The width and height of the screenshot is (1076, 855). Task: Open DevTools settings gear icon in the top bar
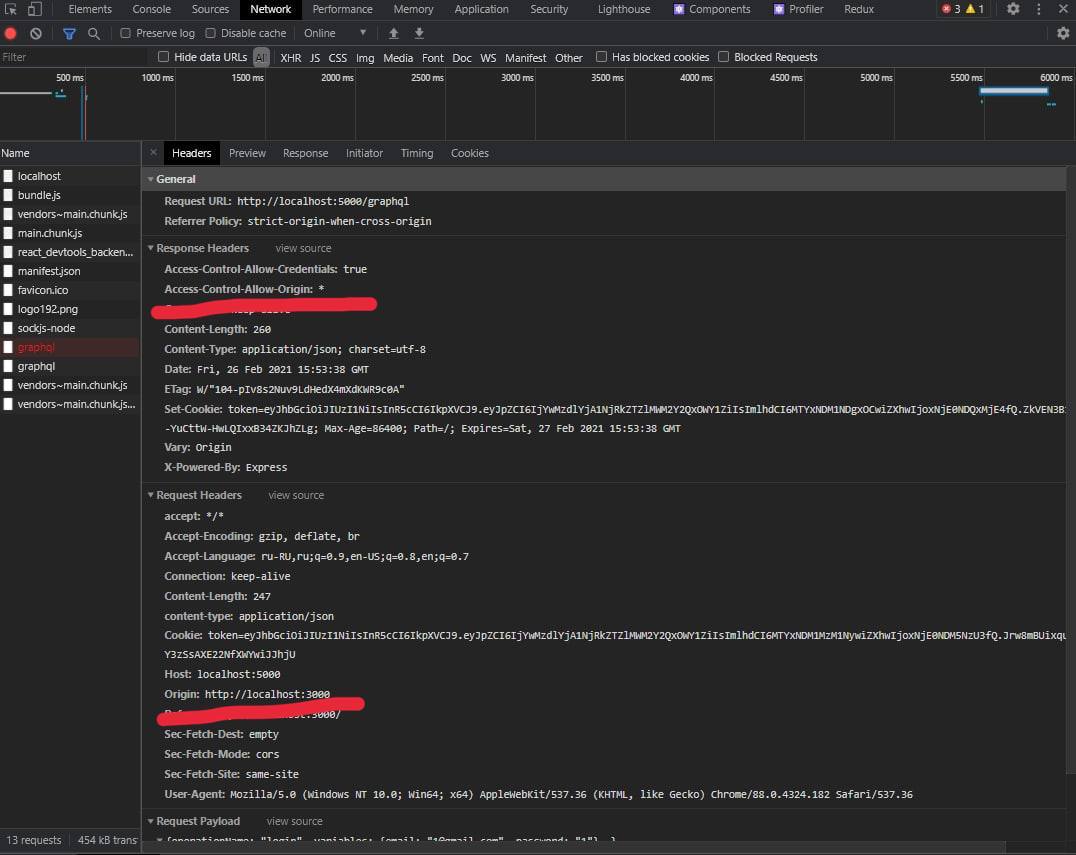pyautogui.click(x=1013, y=9)
